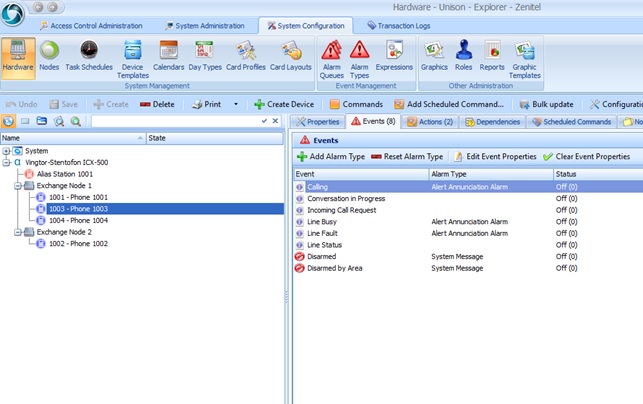Click the Card Profiles icon
The image size is (643, 404).
[x=244, y=57]
